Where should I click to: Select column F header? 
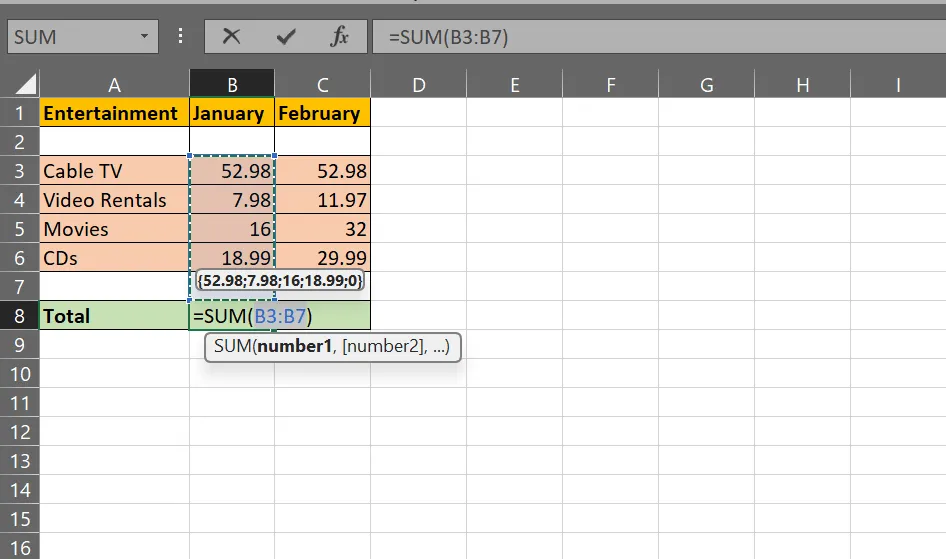tap(611, 84)
